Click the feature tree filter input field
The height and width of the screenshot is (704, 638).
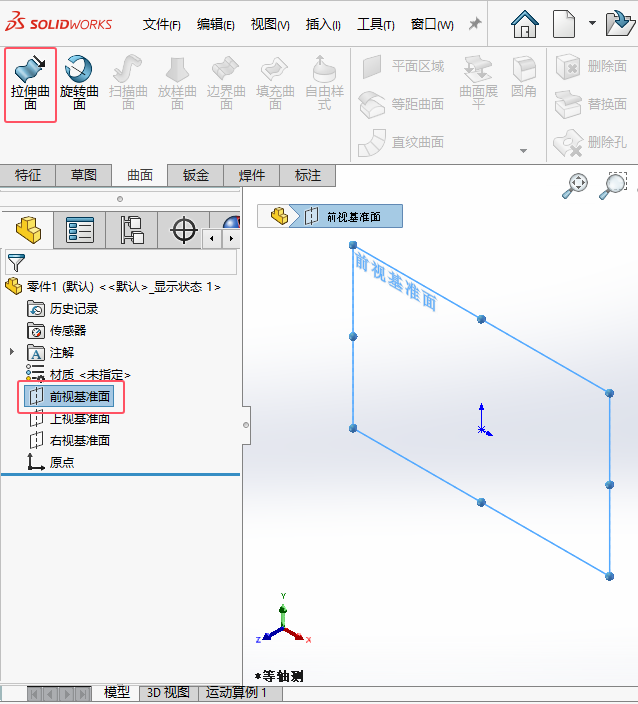pyautogui.click(x=121, y=263)
